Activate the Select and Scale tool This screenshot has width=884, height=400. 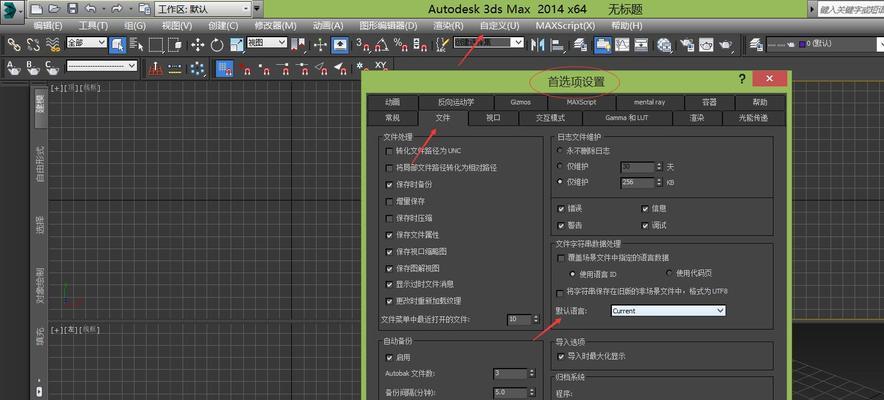click(237, 45)
